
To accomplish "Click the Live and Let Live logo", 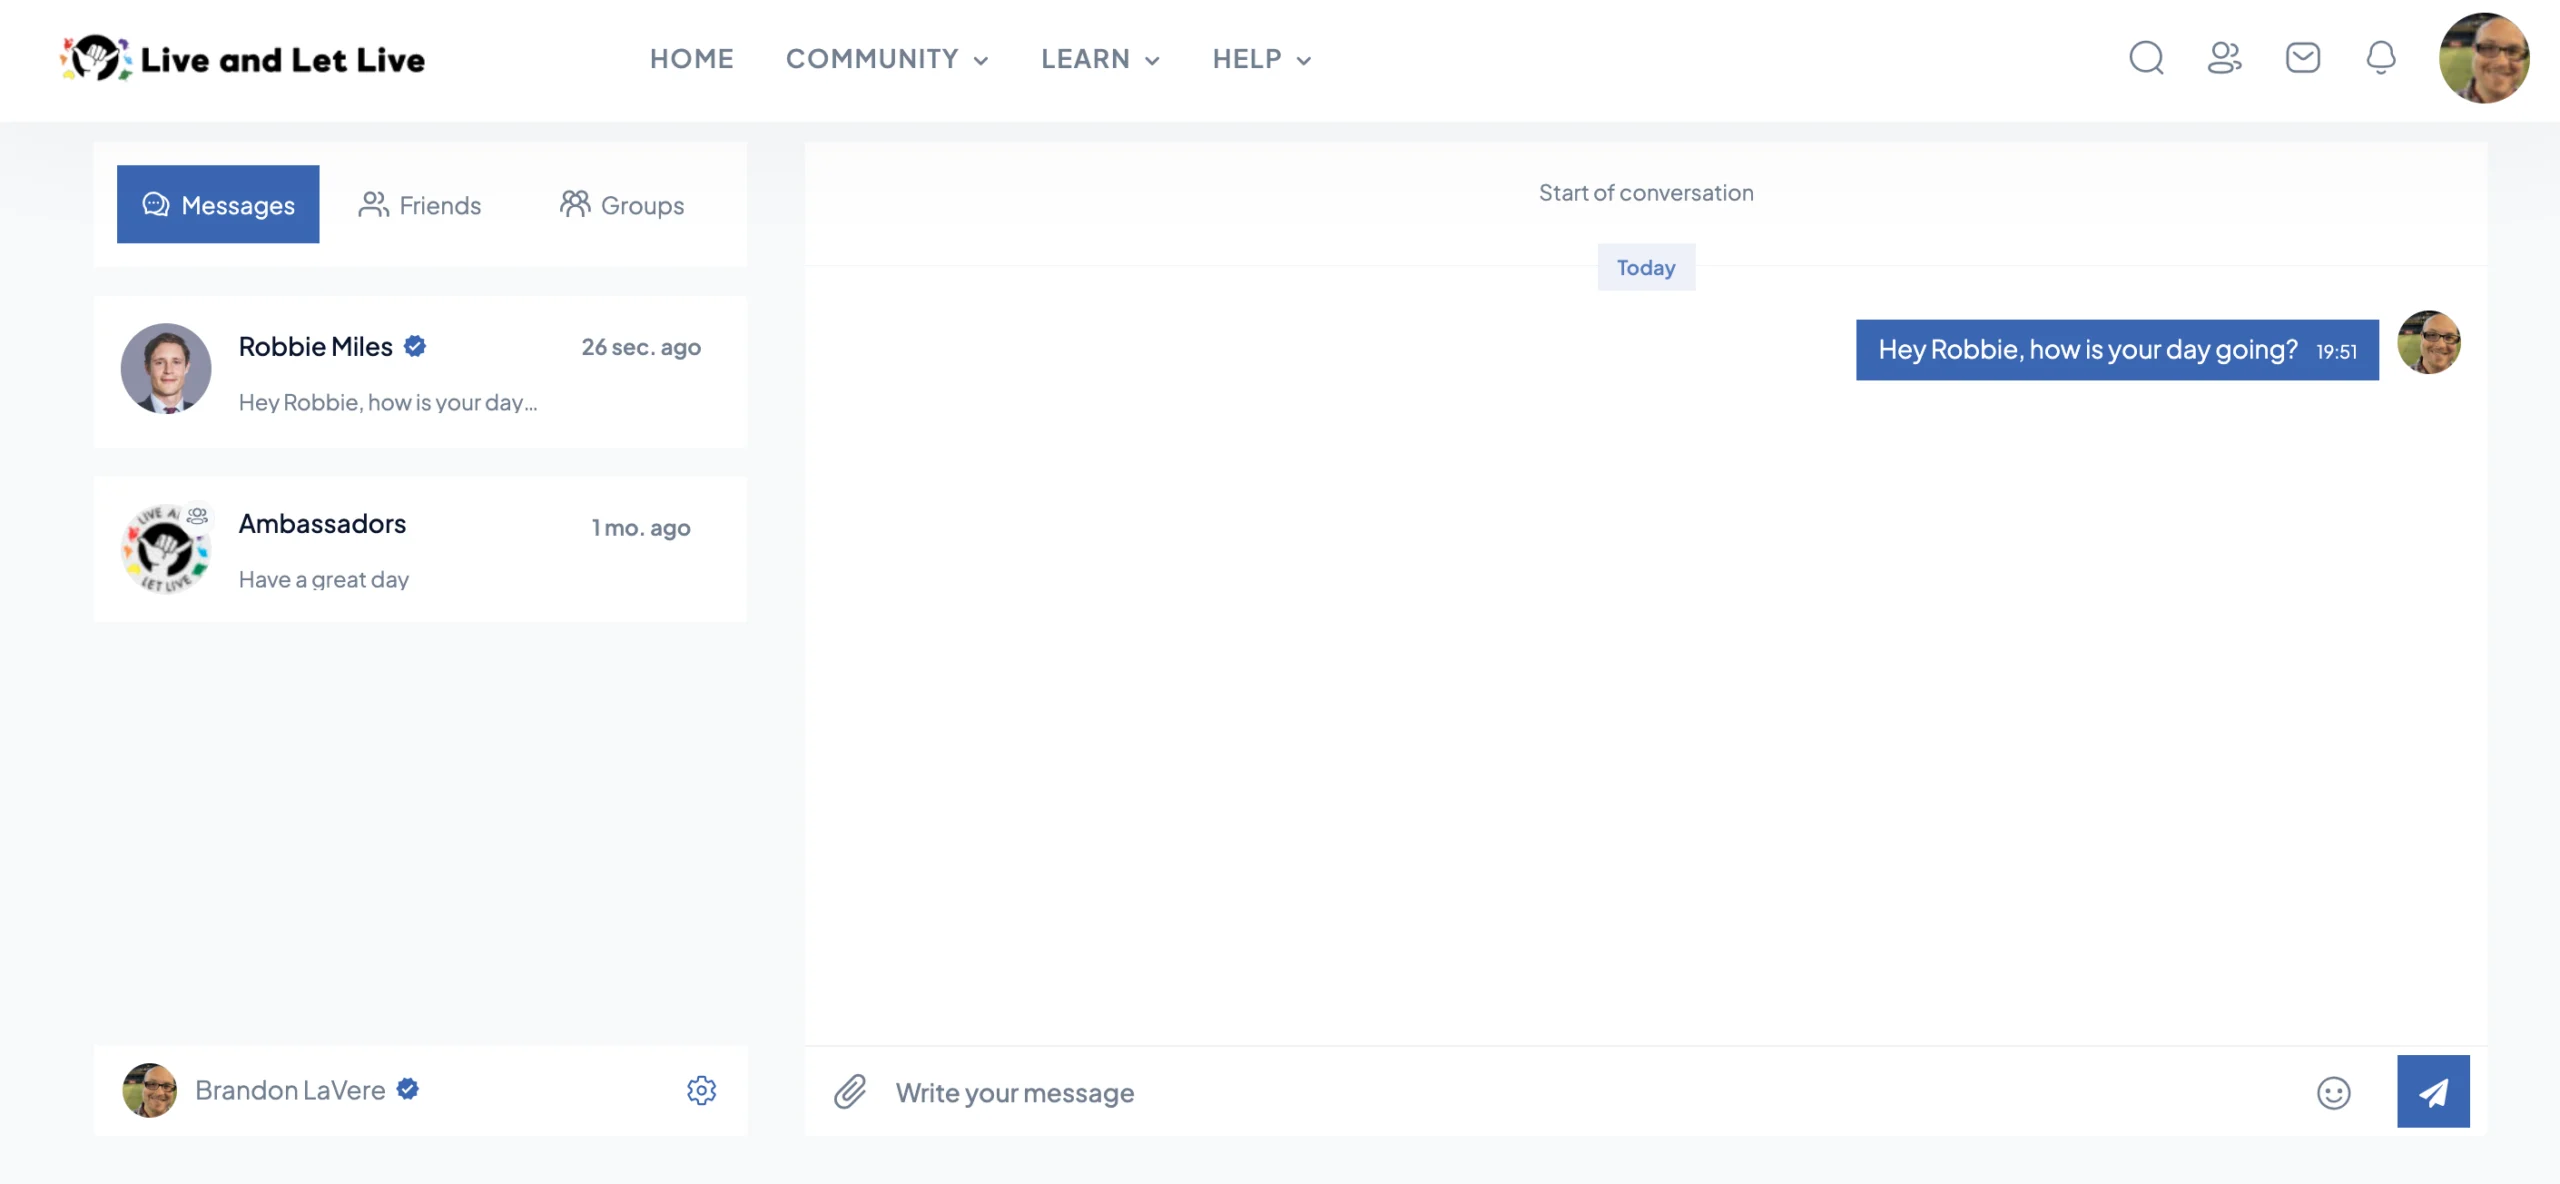I will pos(243,59).
